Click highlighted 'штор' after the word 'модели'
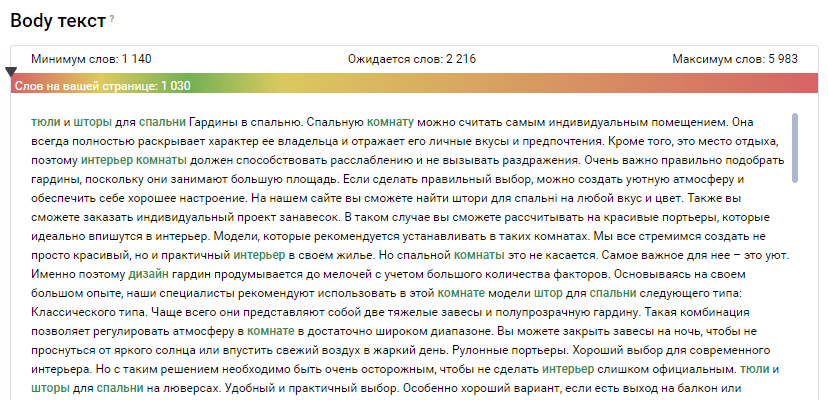Image resolution: width=828 pixels, height=400 pixels. [x=548, y=293]
